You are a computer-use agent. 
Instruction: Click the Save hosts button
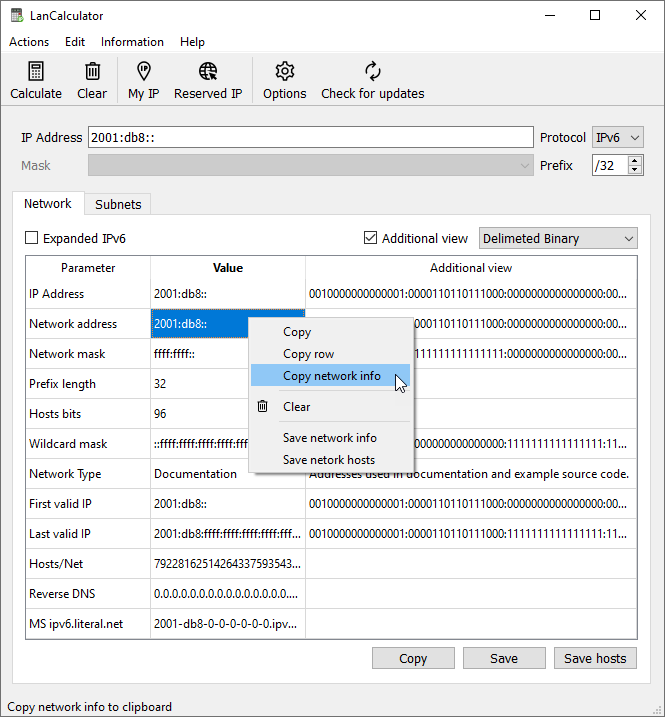pyautogui.click(x=595, y=658)
